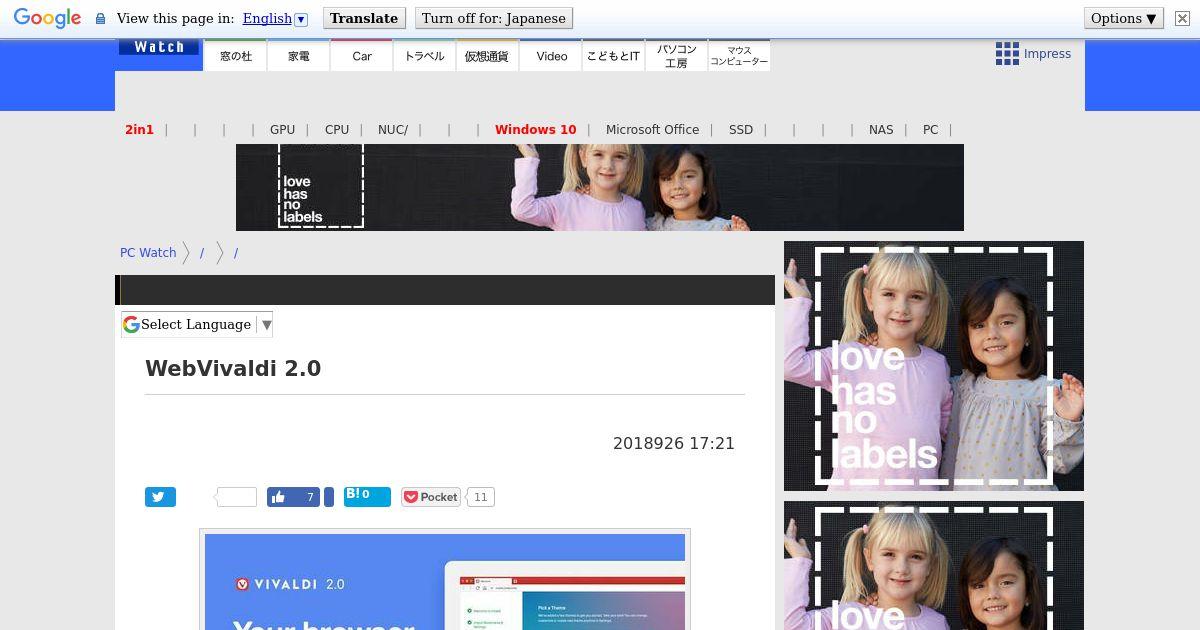Select the SSD topic link
The height and width of the screenshot is (630, 1200).
(741, 130)
